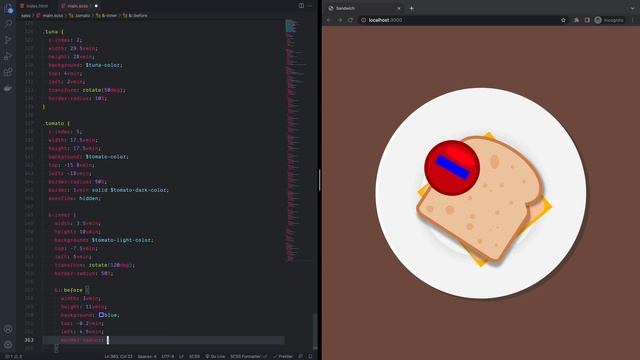Click the rotate(120deg) transform line
Viewport: 640px width, 360px height.
[x=94, y=265]
